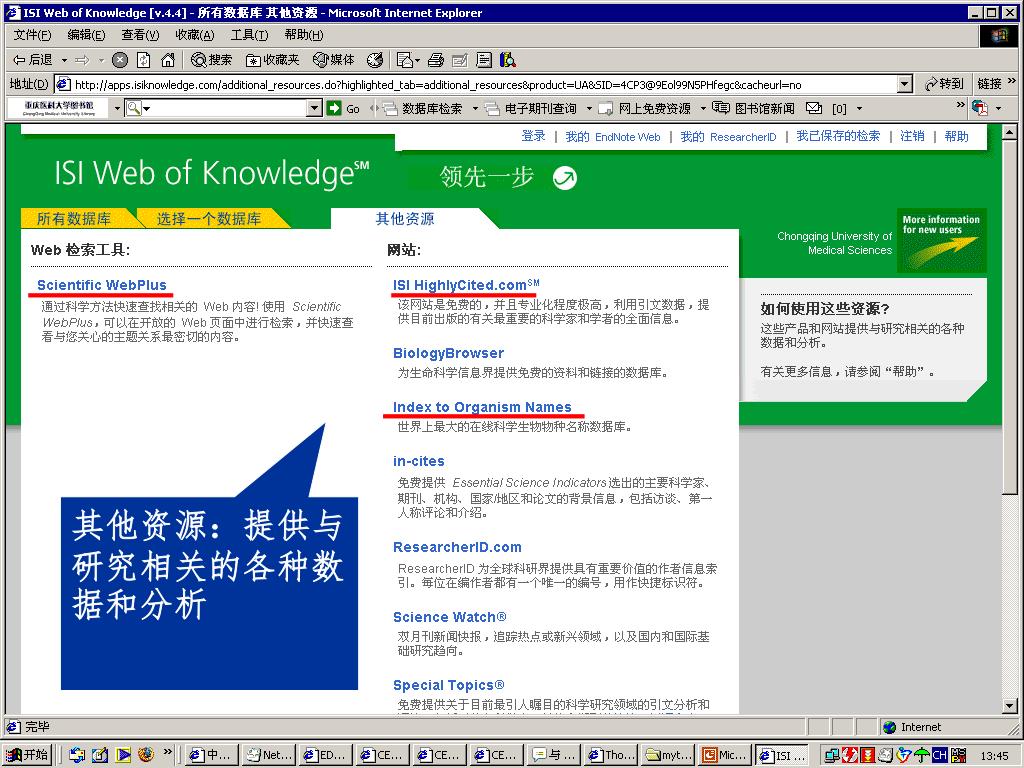
Task: Open the 文件(F) menu
Action: tap(32, 35)
